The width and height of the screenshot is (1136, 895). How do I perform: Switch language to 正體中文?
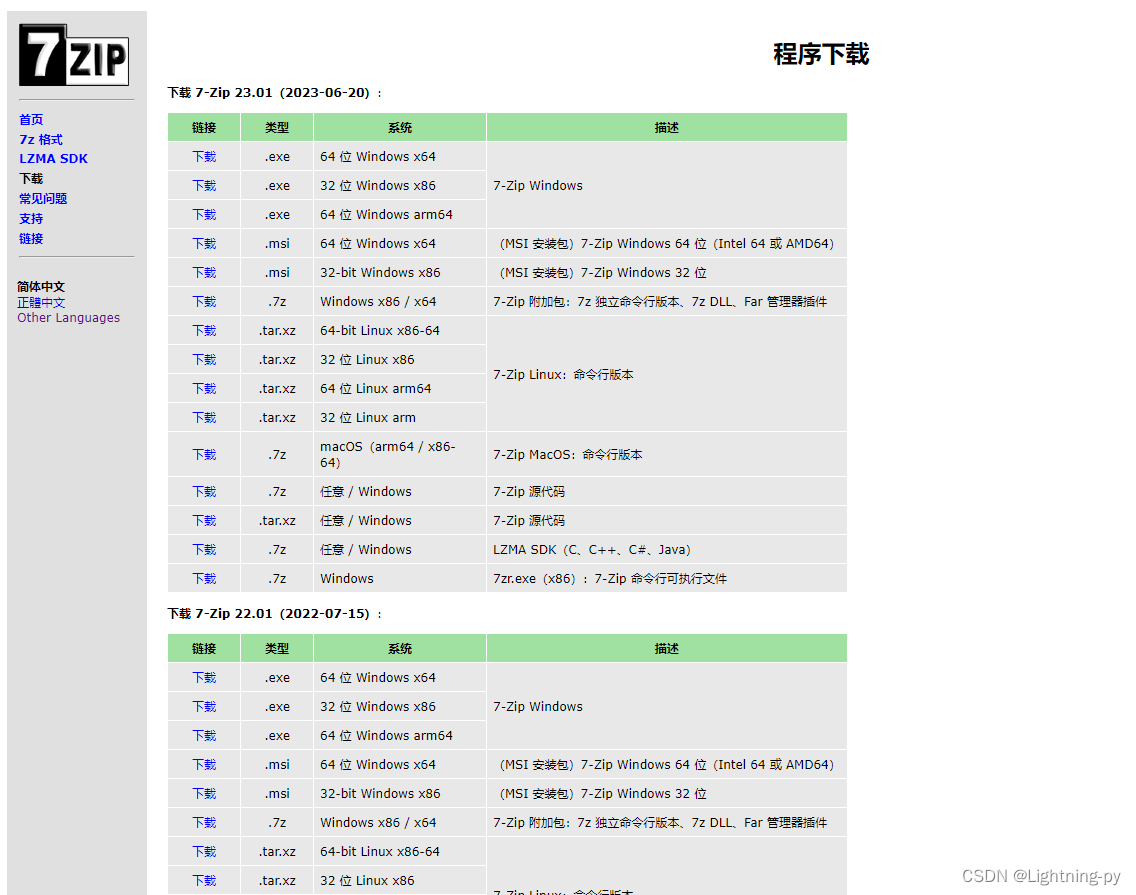pos(41,302)
